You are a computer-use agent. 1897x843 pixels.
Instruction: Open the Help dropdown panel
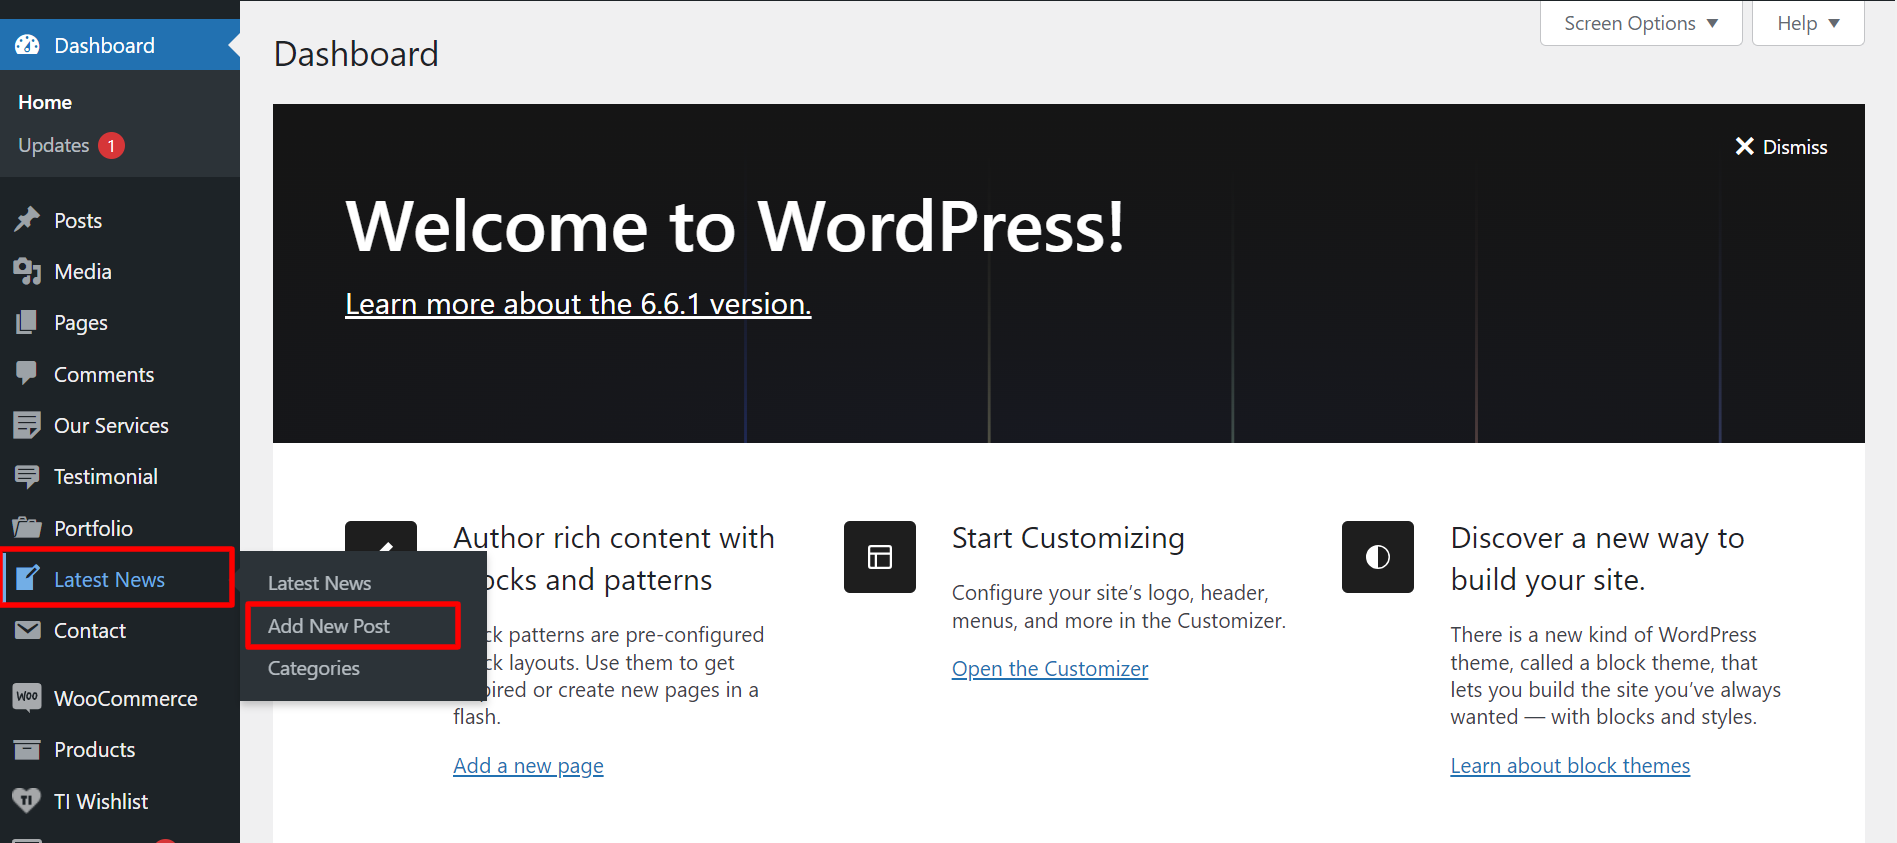pos(1807,23)
